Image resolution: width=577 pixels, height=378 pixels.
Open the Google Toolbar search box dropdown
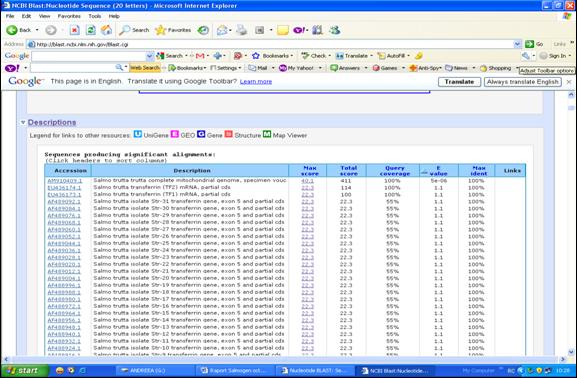(149, 56)
